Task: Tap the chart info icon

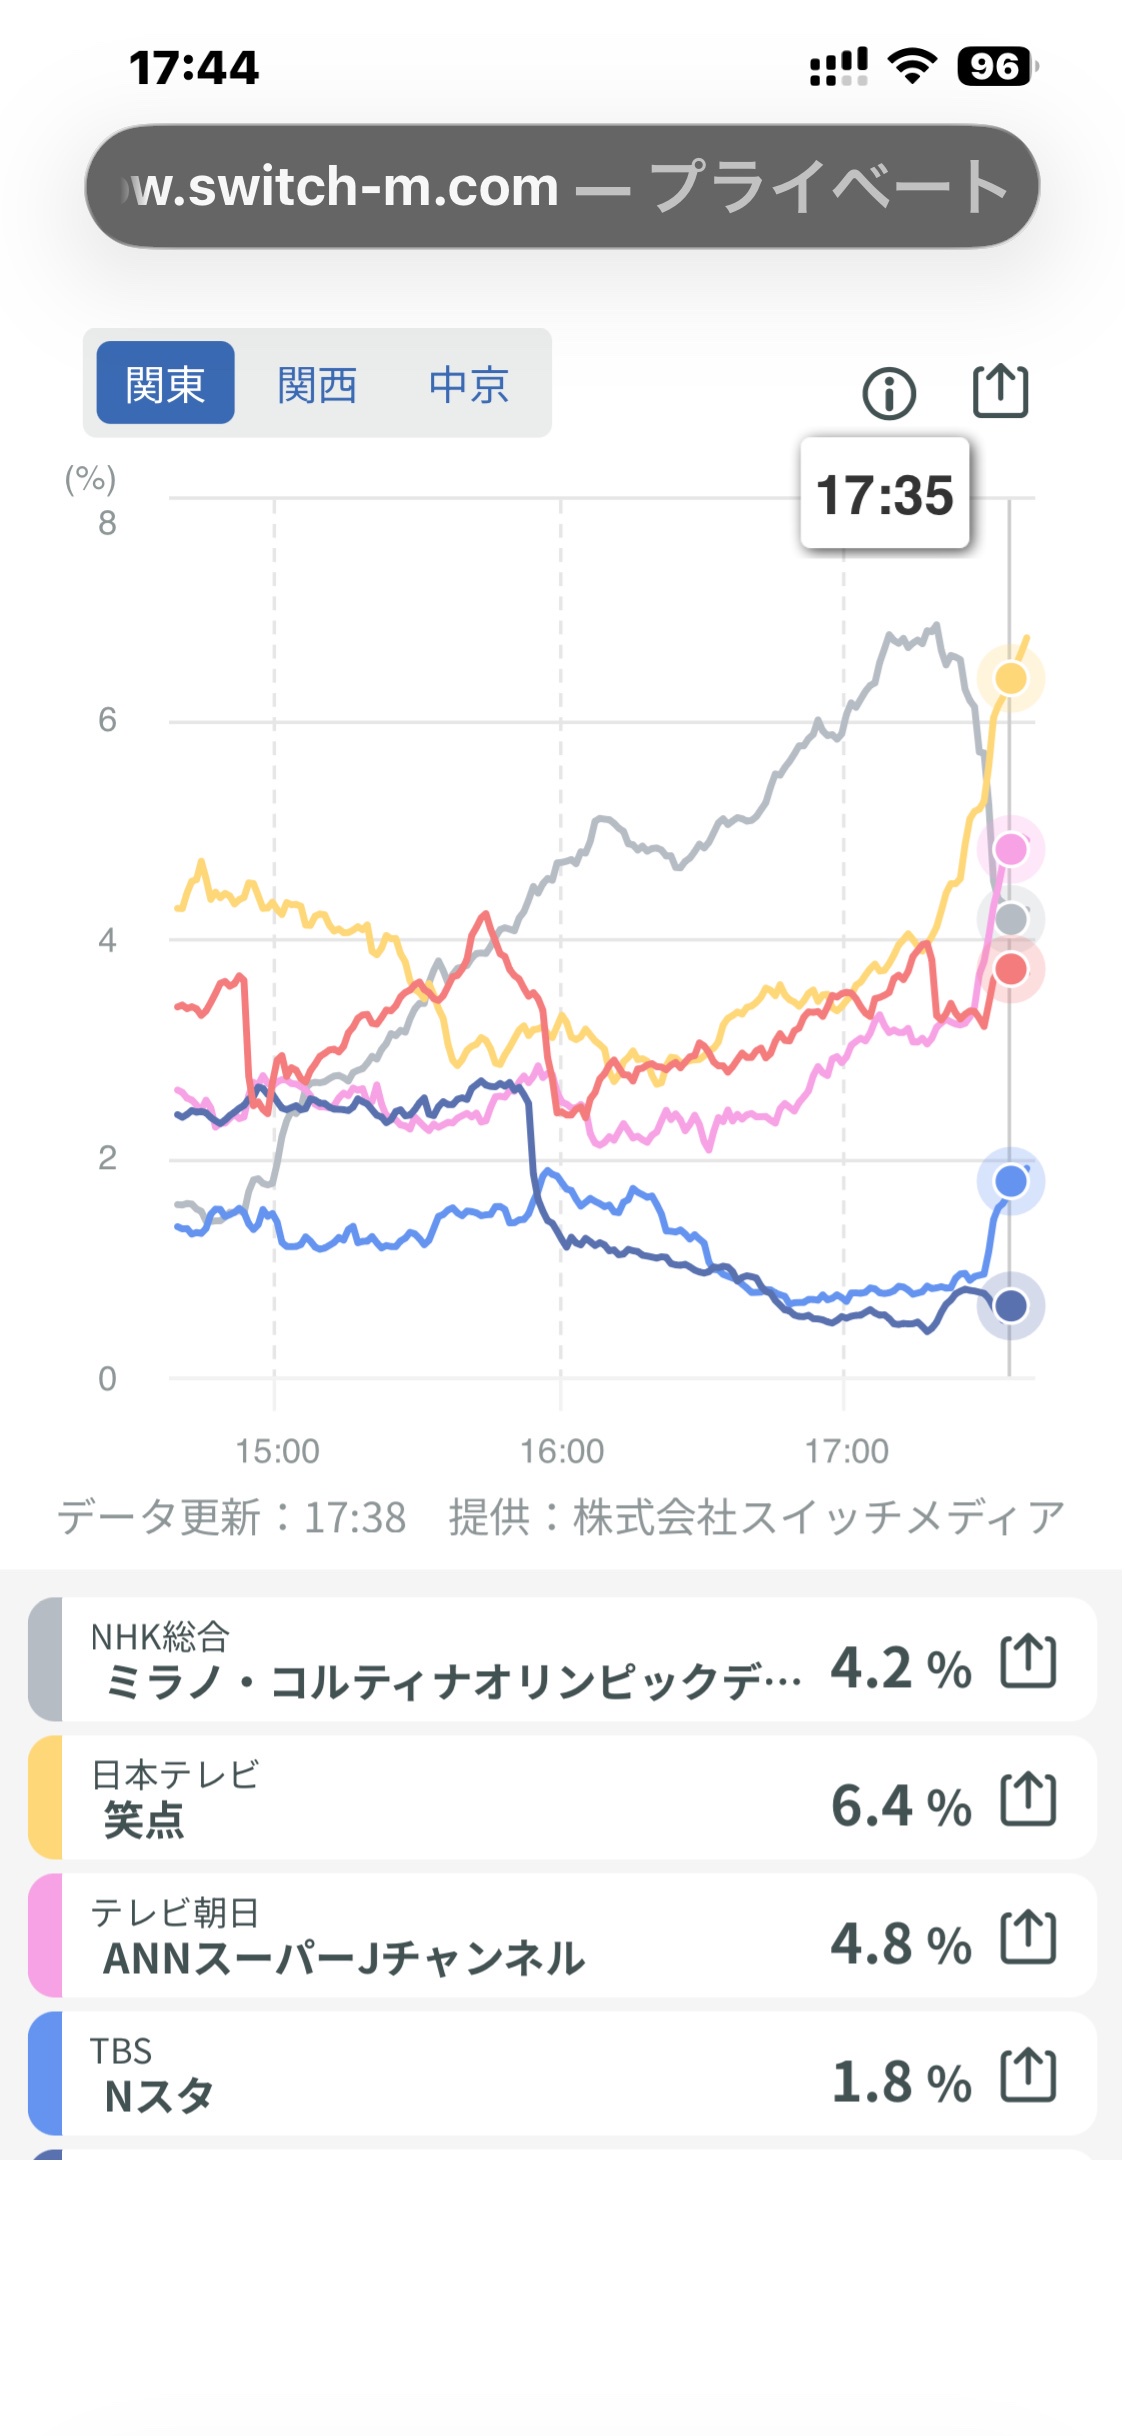Action: [888, 392]
